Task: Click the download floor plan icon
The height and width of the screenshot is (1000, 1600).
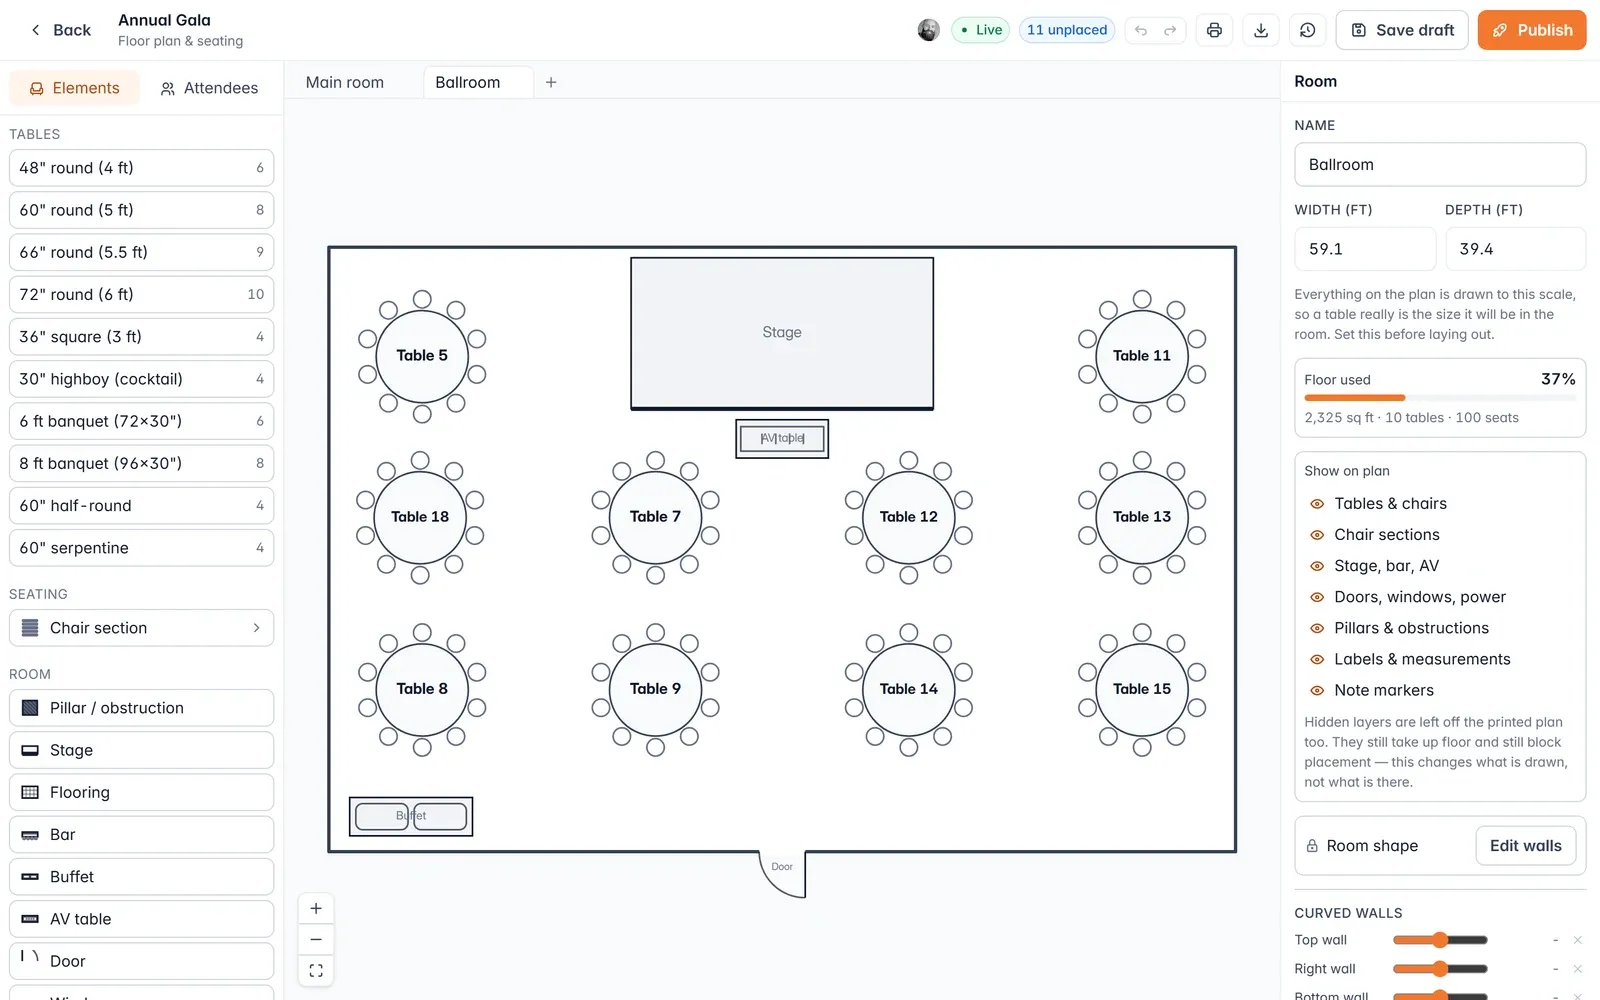Action: pyautogui.click(x=1261, y=30)
